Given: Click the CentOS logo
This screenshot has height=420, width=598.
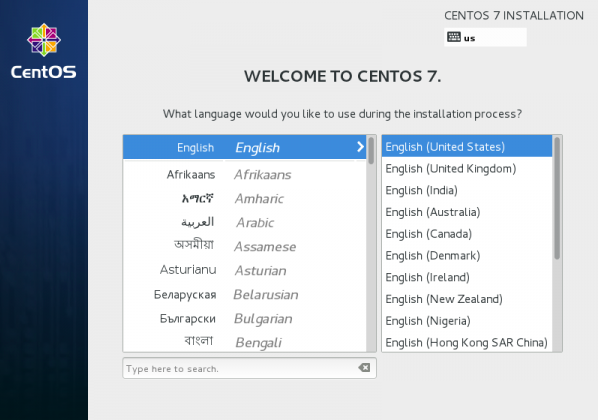Looking at the screenshot, I should click(44, 51).
